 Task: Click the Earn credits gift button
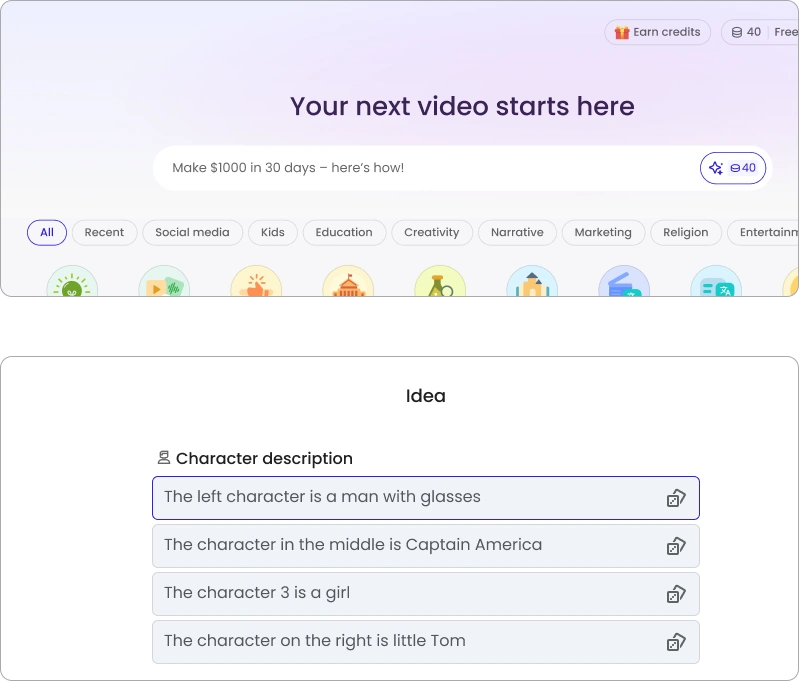(657, 32)
